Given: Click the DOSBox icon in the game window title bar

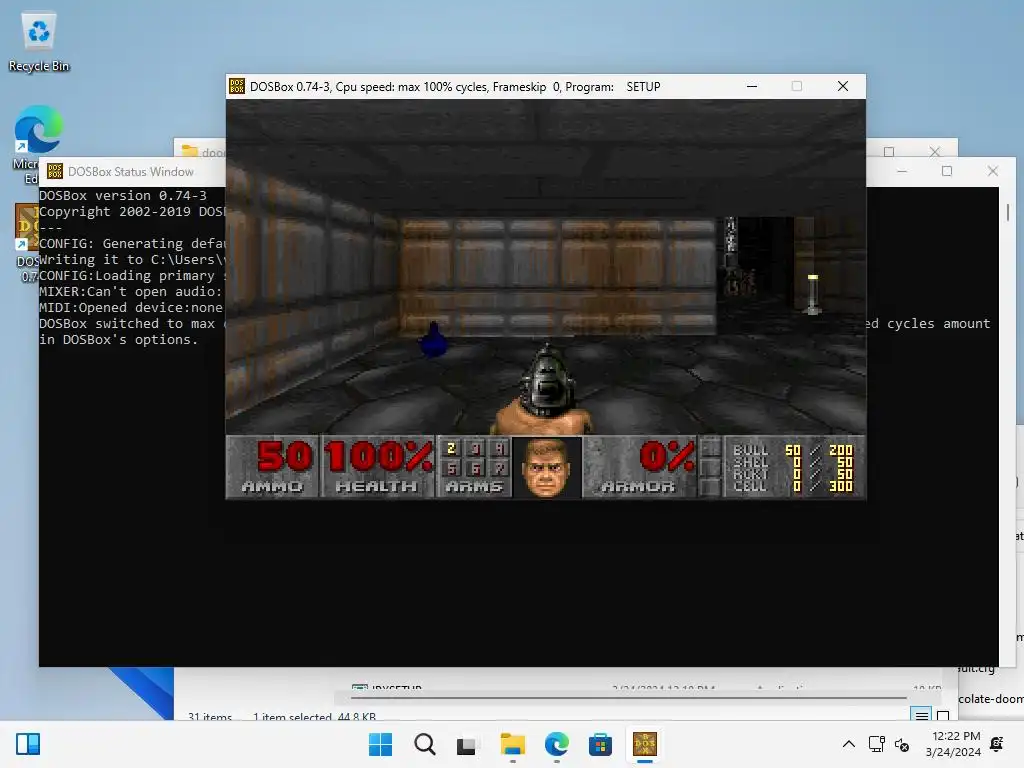Looking at the screenshot, I should 237,86.
